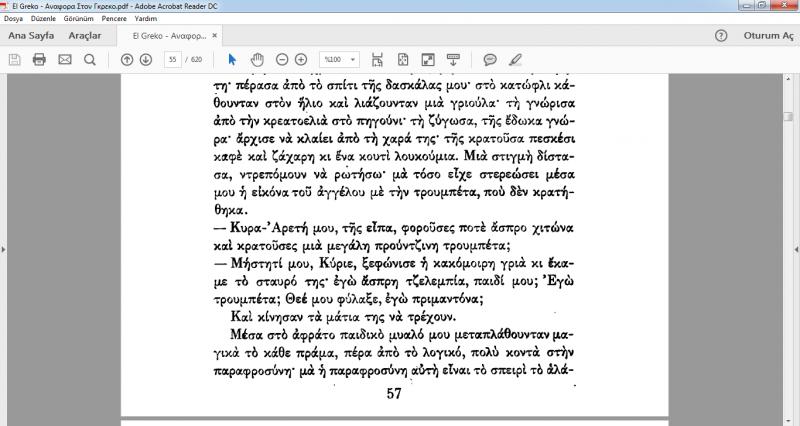Open the Find text magnifier icon
The height and width of the screenshot is (426, 800).
90,60
